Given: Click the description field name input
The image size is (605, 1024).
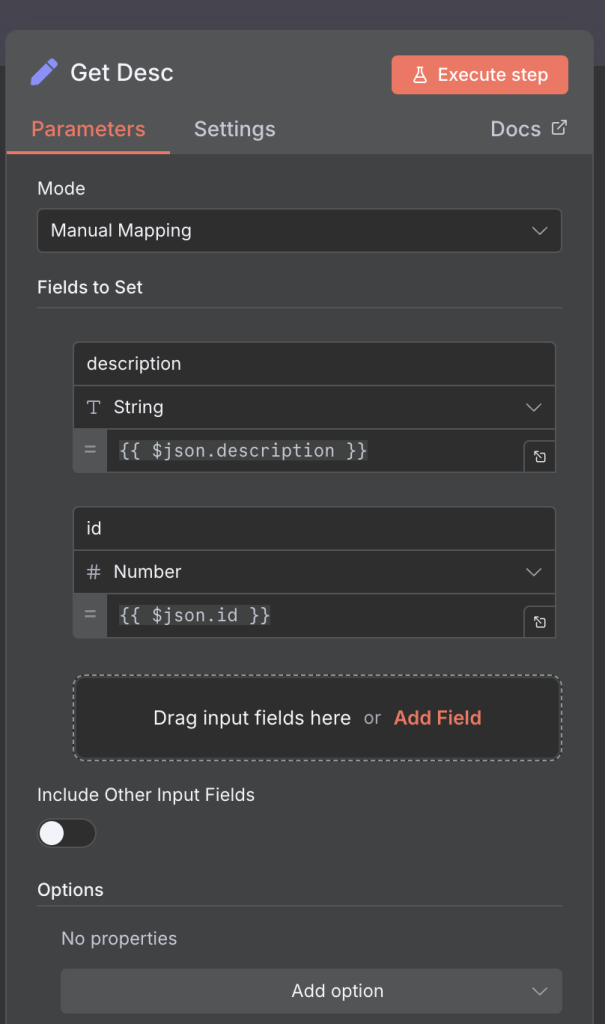Looking at the screenshot, I should [x=314, y=364].
